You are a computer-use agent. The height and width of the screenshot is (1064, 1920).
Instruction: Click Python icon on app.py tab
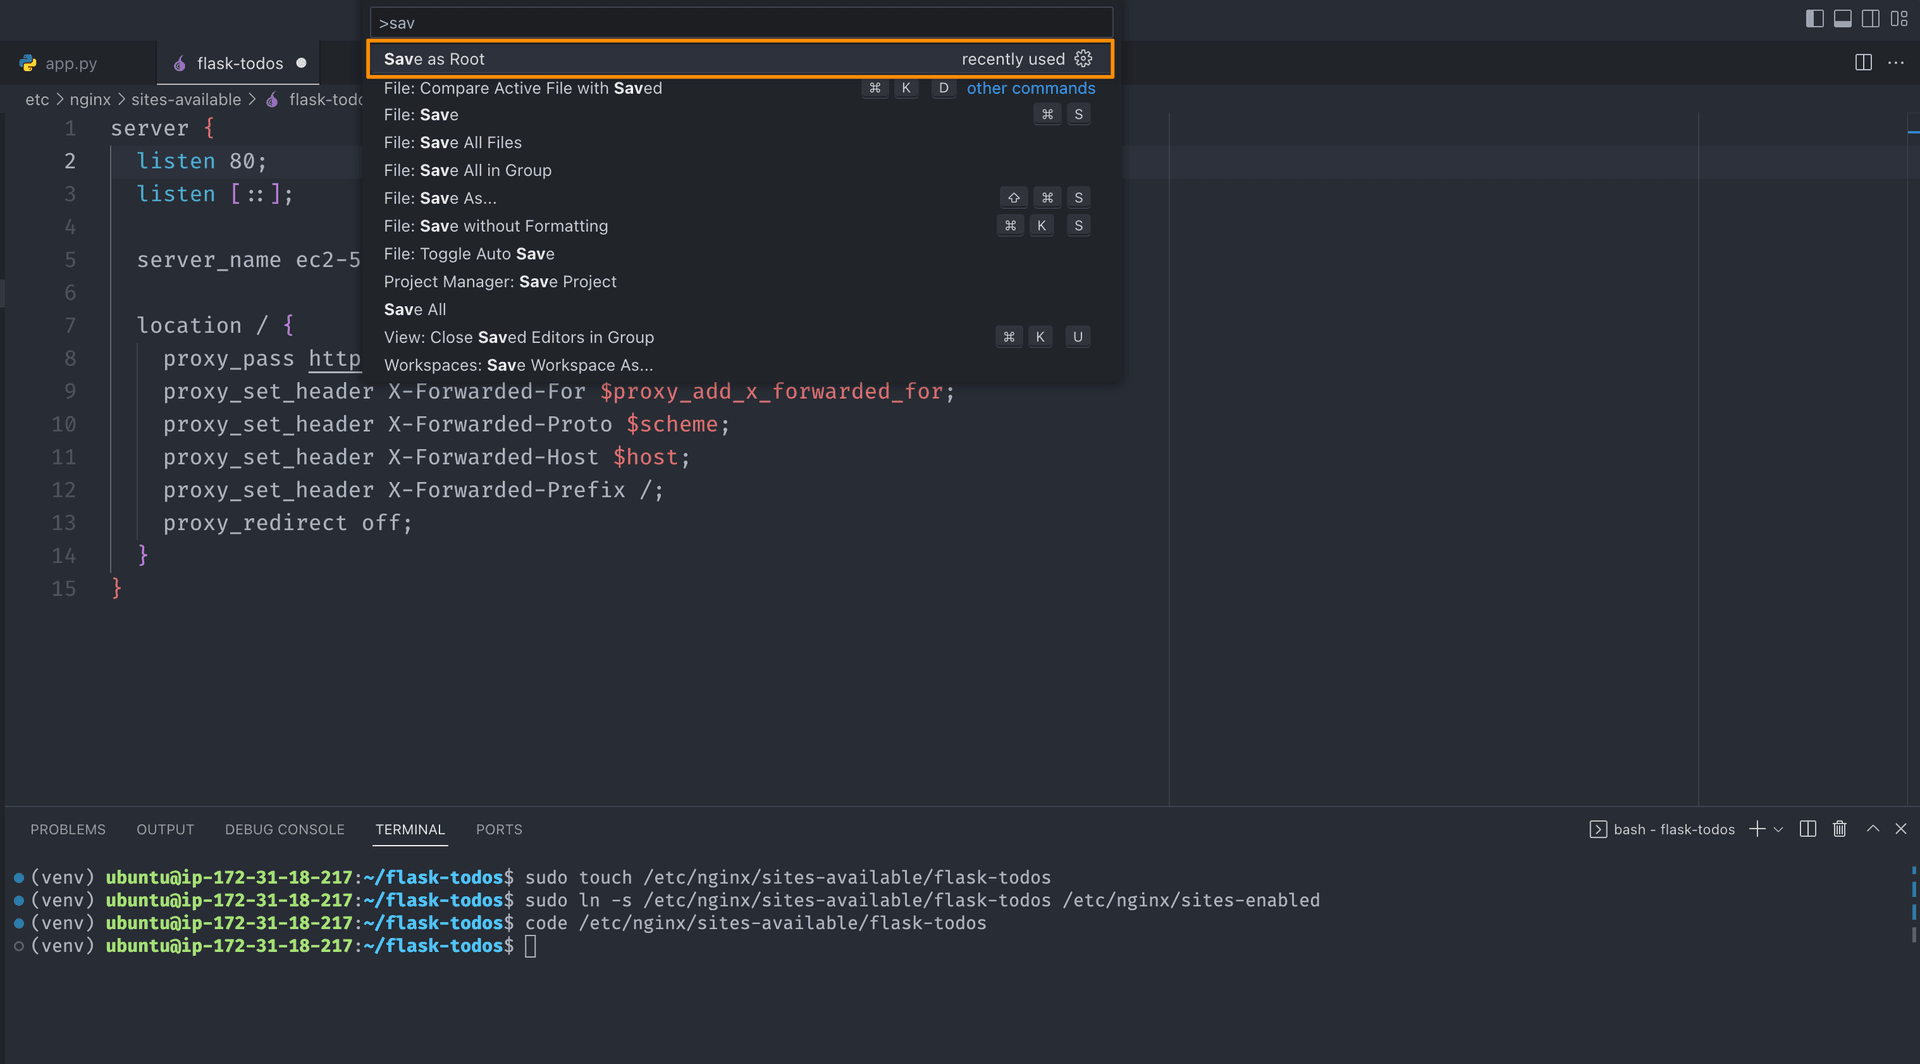(28, 63)
